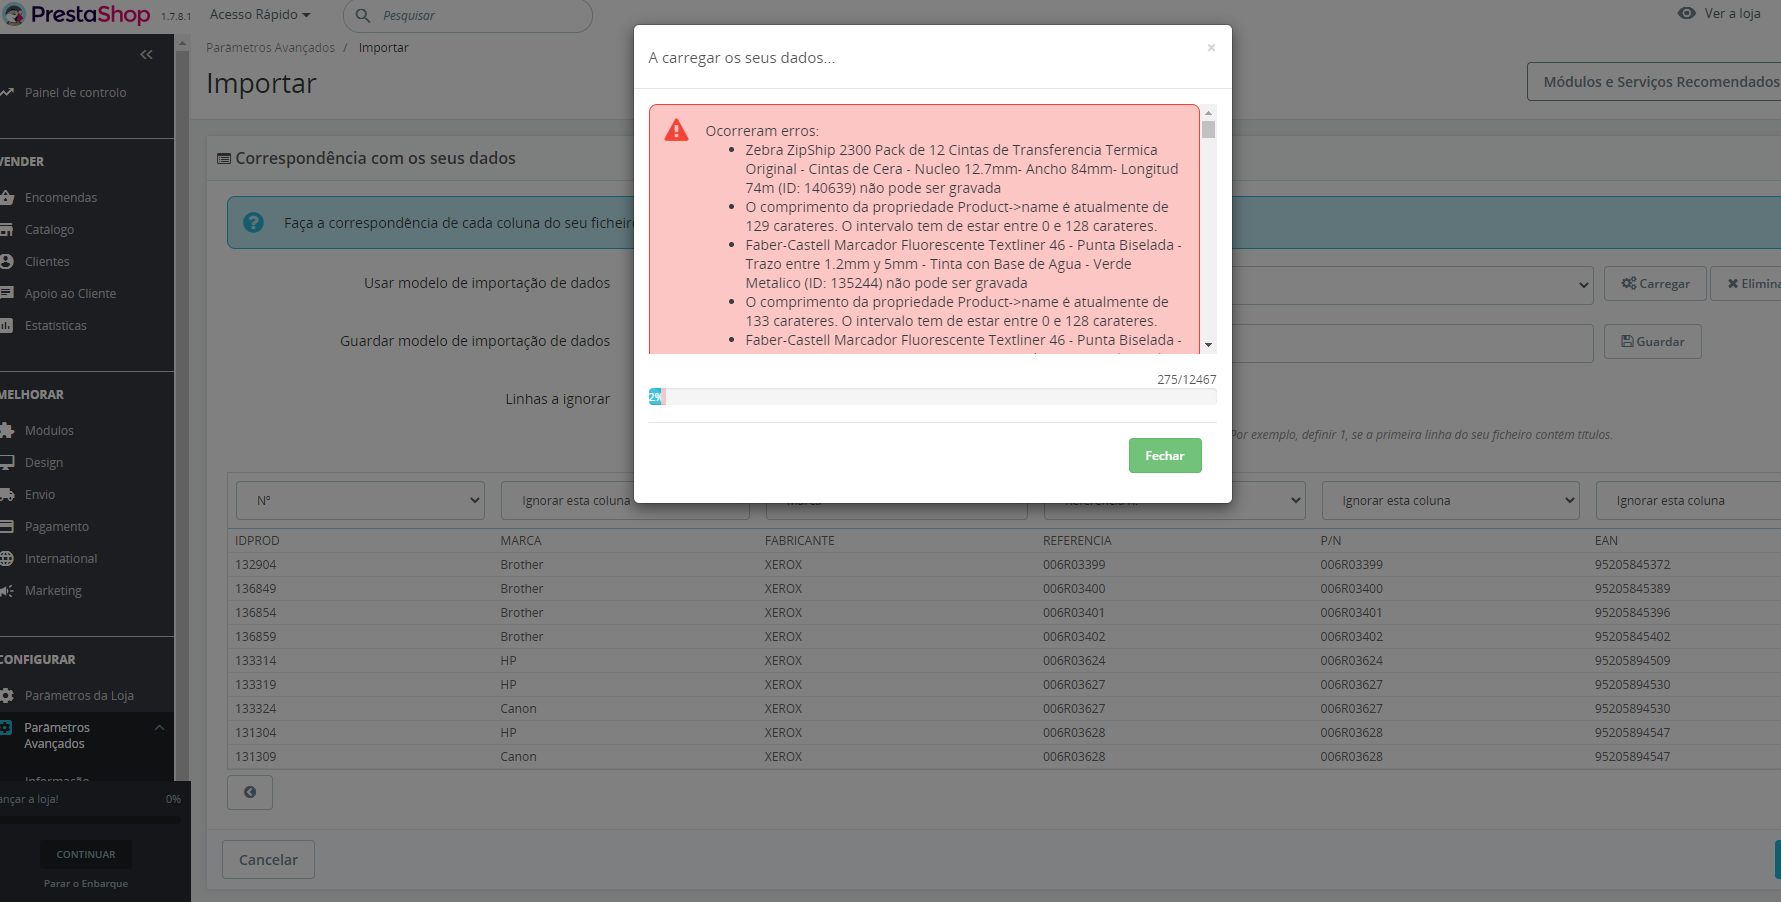The height and width of the screenshot is (902, 1781).
Task: Click the PrestaShop logo
Action: click(x=76, y=15)
